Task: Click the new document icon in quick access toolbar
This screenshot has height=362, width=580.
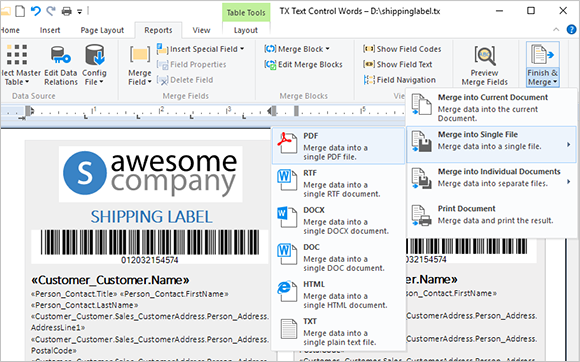Action: 20,11
